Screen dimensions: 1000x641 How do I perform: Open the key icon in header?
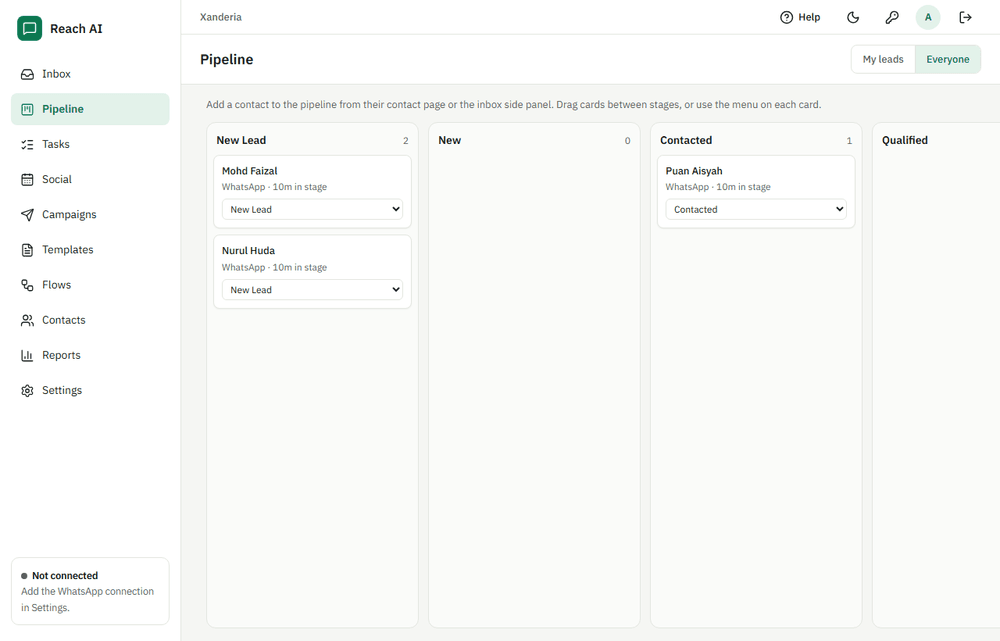pos(892,17)
